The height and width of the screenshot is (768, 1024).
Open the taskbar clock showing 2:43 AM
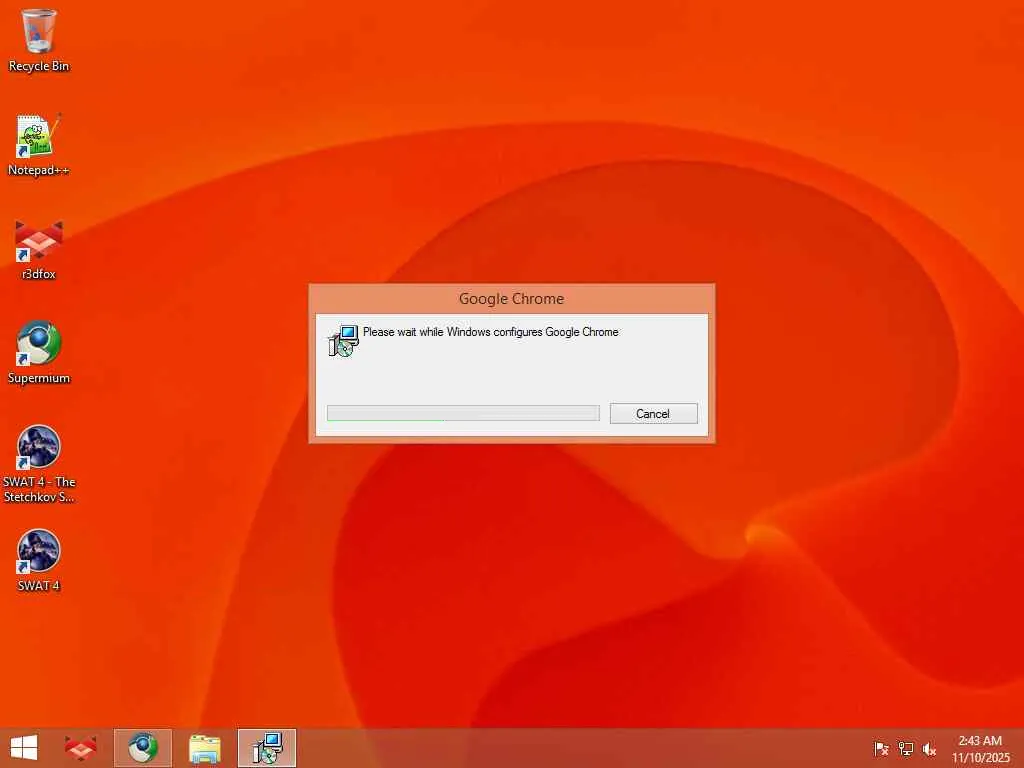(x=980, y=748)
